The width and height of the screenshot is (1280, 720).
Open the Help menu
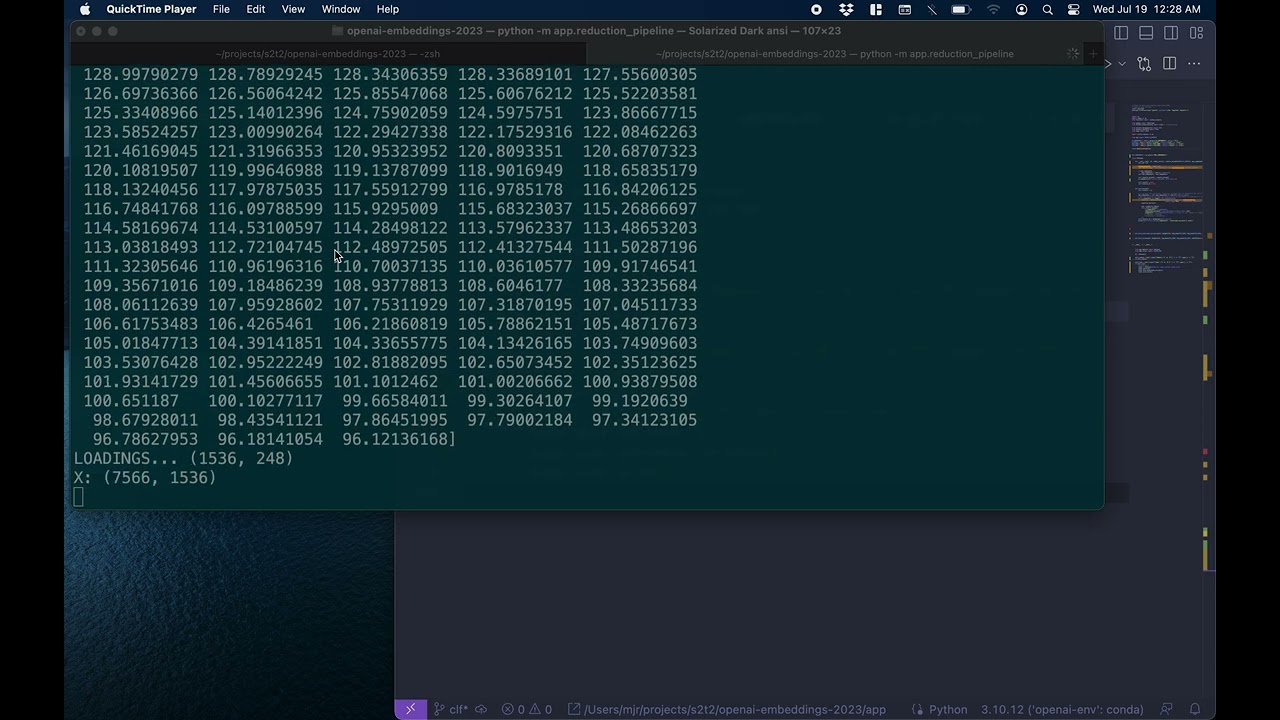point(388,9)
